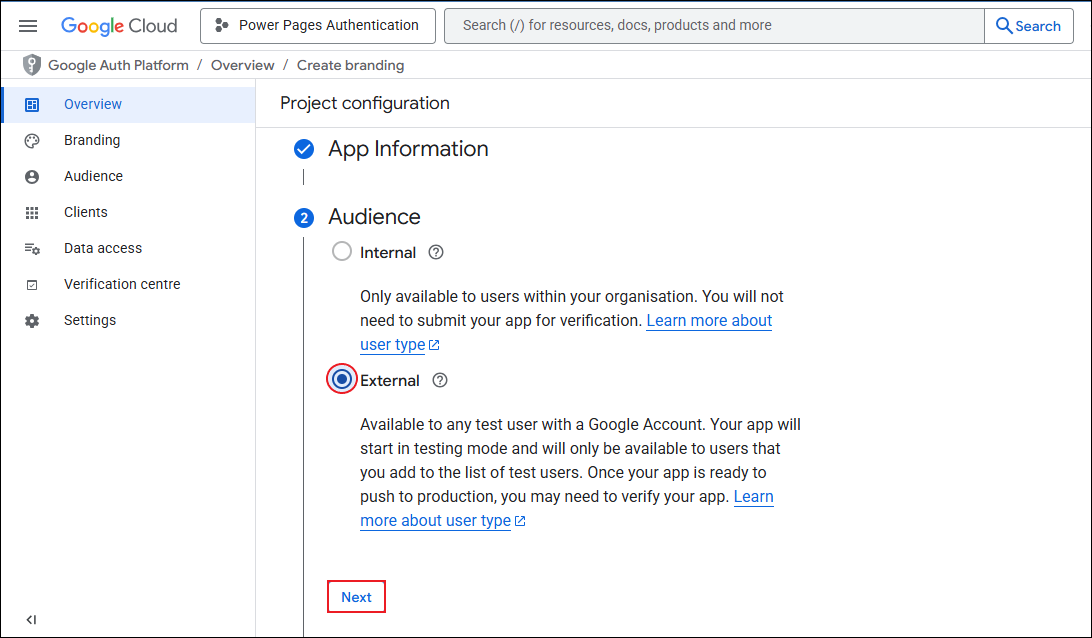Open Settings in the sidebar
The image size is (1092, 638).
coord(130,321)
